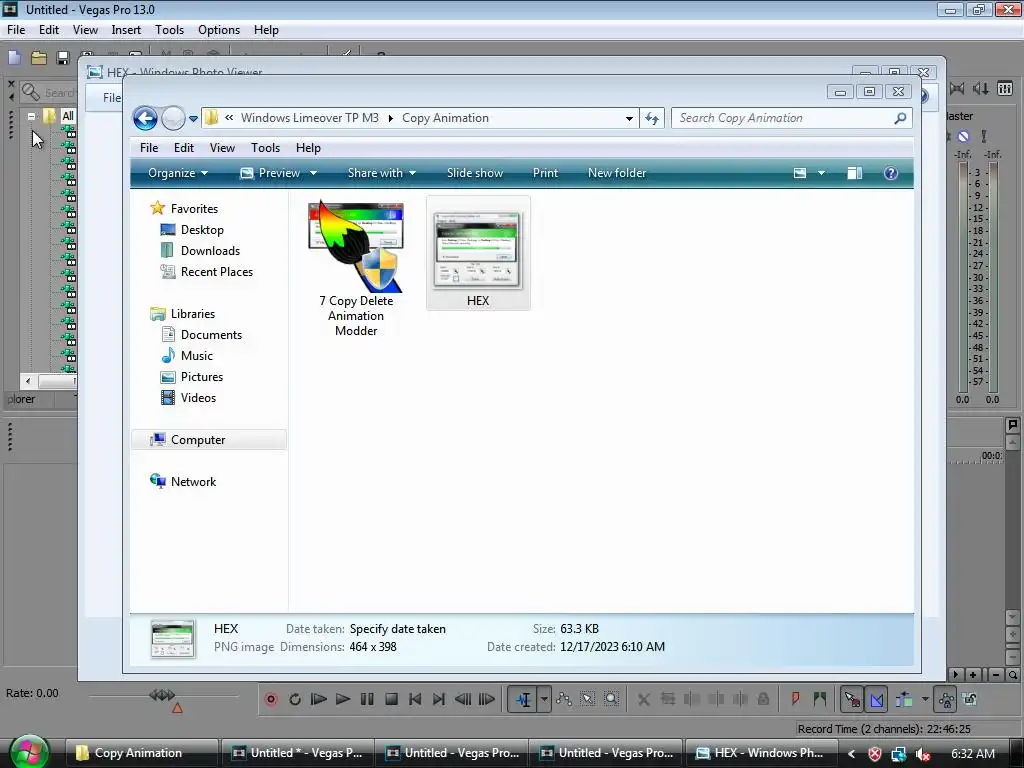Select 7 Copy Delete Animation Modder file
Image resolution: width=1024 pixels, height=768 pixels.
click(x=356, y=268)
